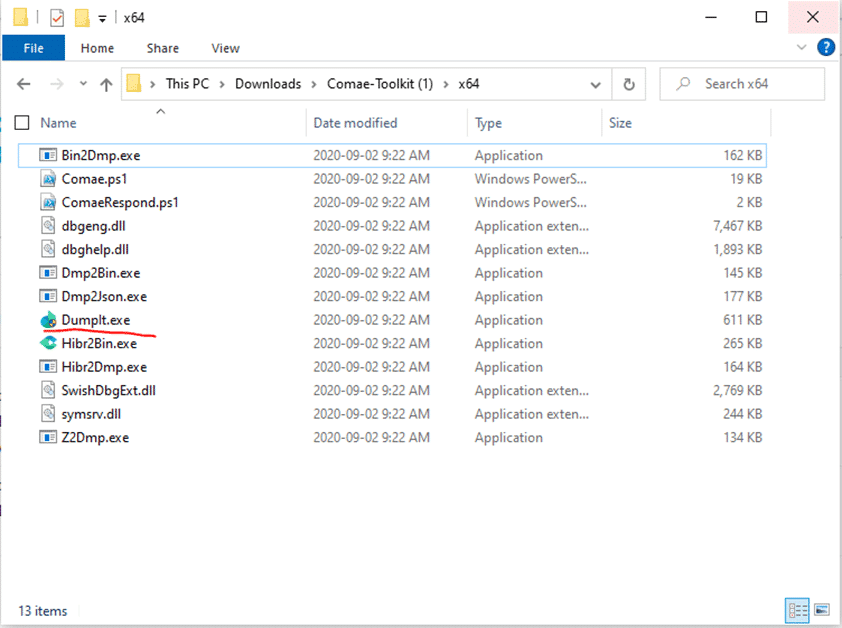
Task: Go back with the Back arrow
Action: [24, 84]
